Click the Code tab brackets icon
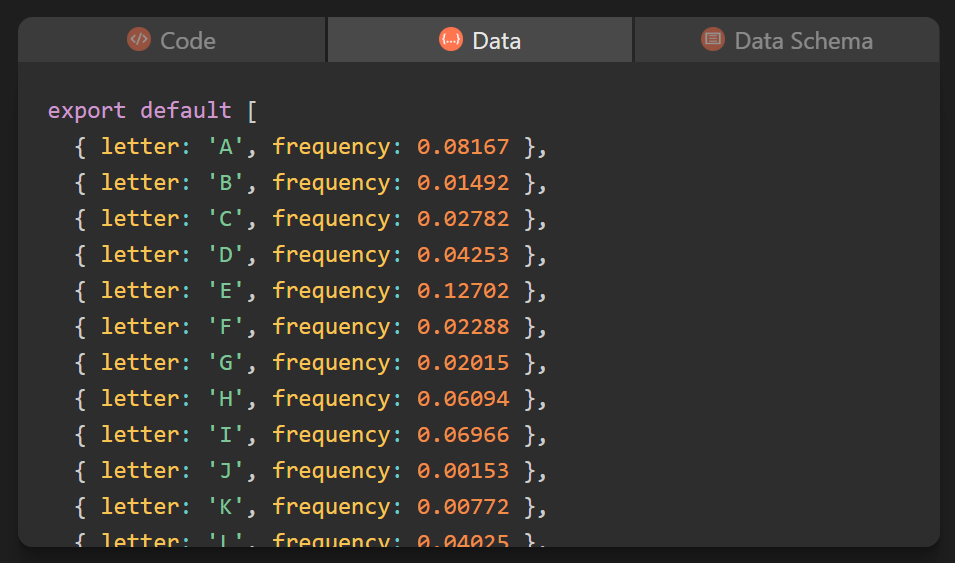Image resolution: width=955 pixels, height=563 pixels. tap(139, 40)
